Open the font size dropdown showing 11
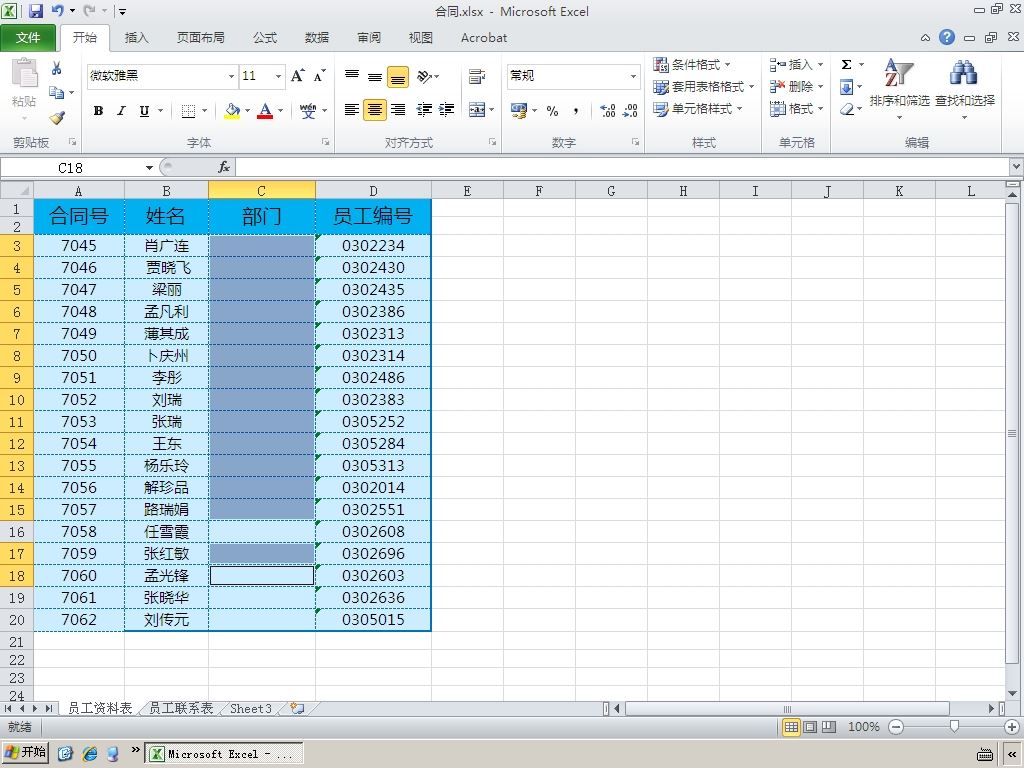This screenshot has height=768, width=1024. pos(278,76)
